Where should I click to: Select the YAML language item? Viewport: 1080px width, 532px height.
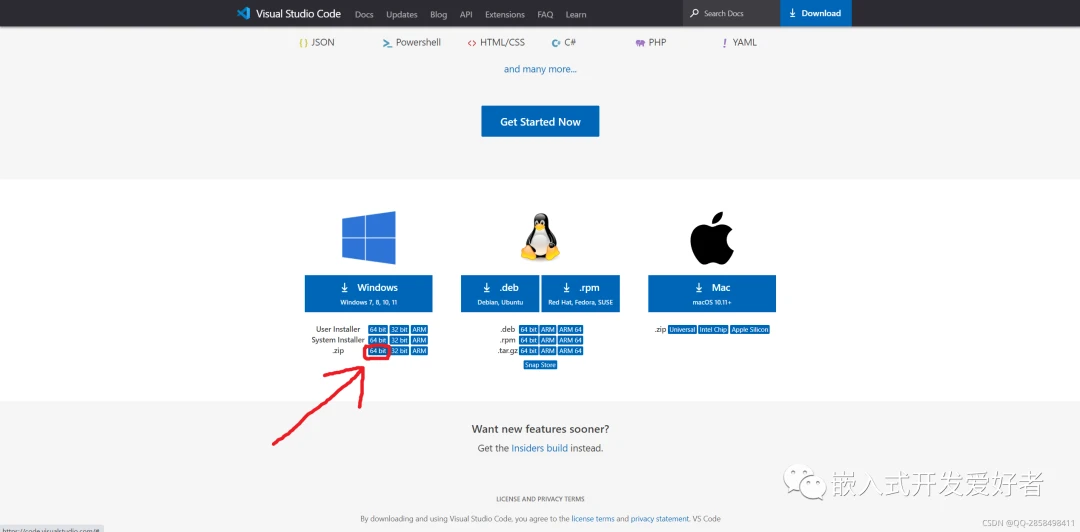click(x=739, y=42)
